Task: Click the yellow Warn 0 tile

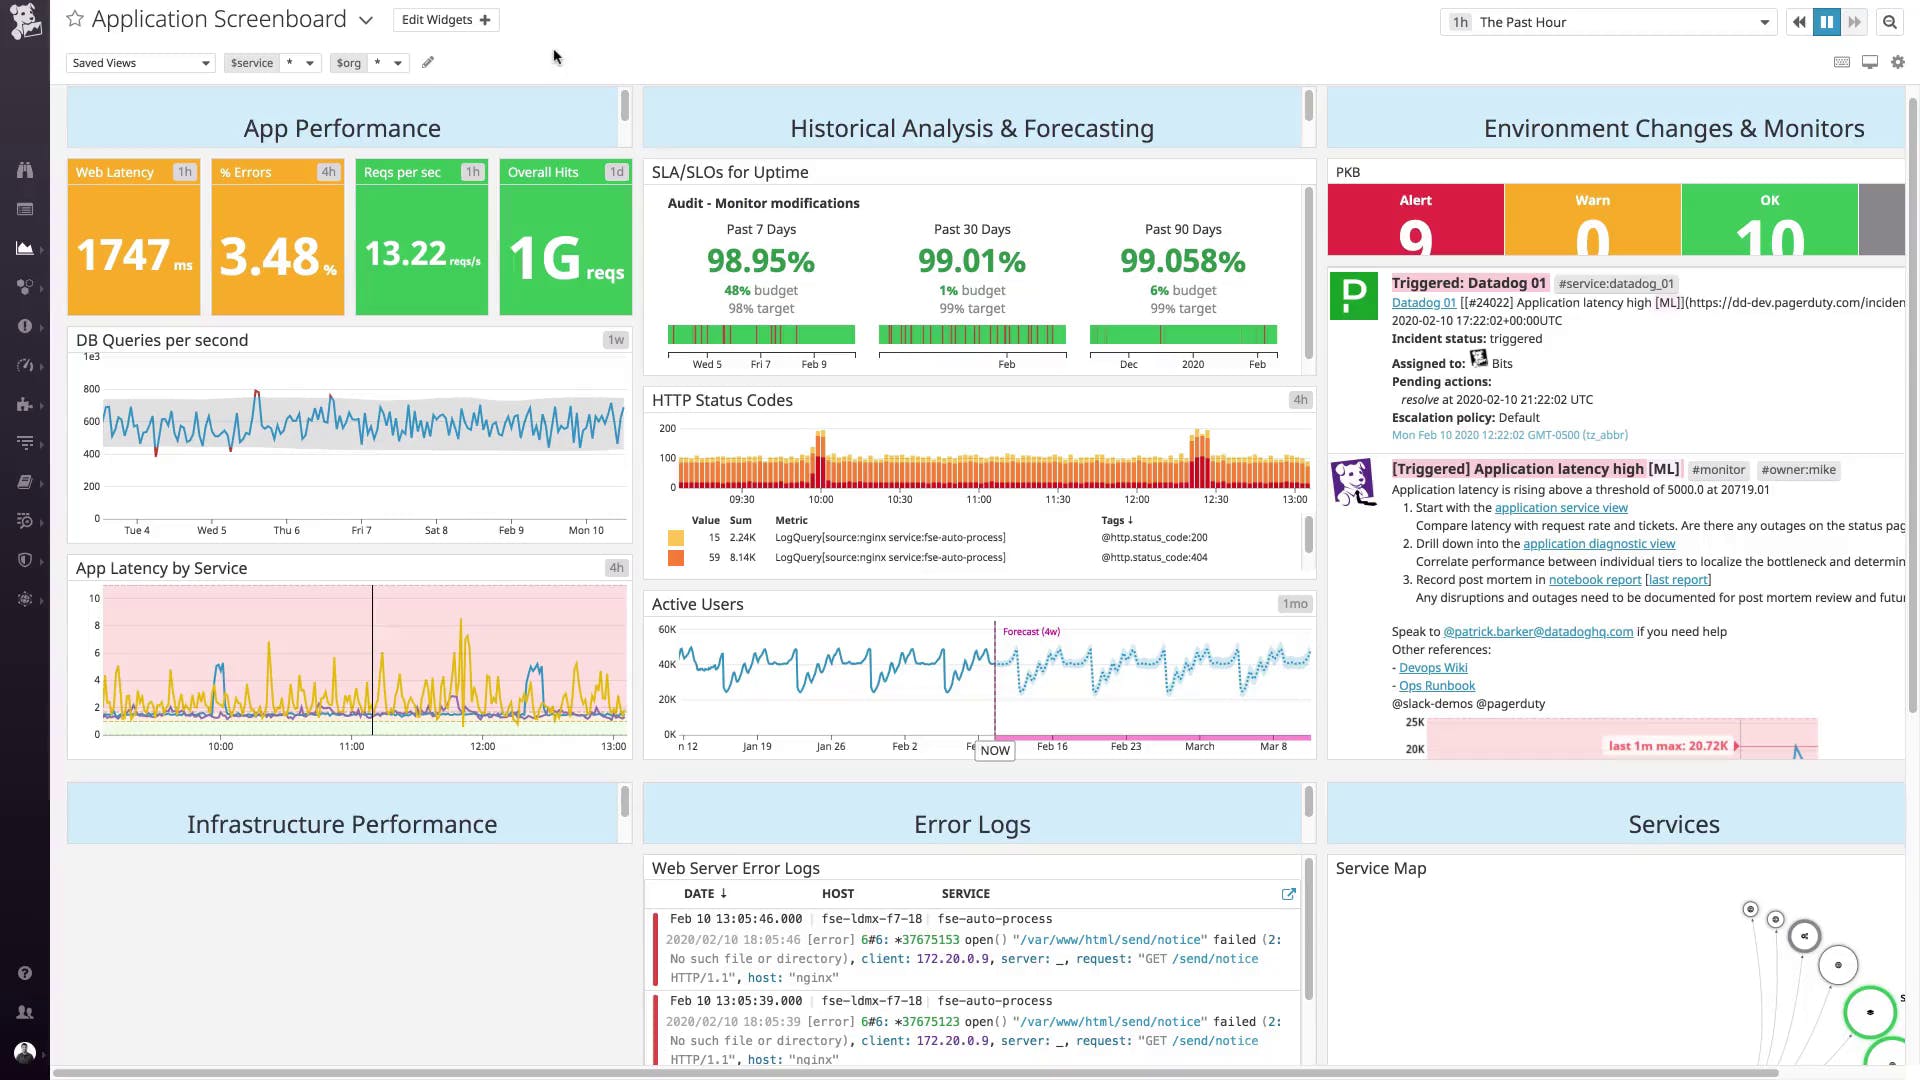Action: (1593, 220)
